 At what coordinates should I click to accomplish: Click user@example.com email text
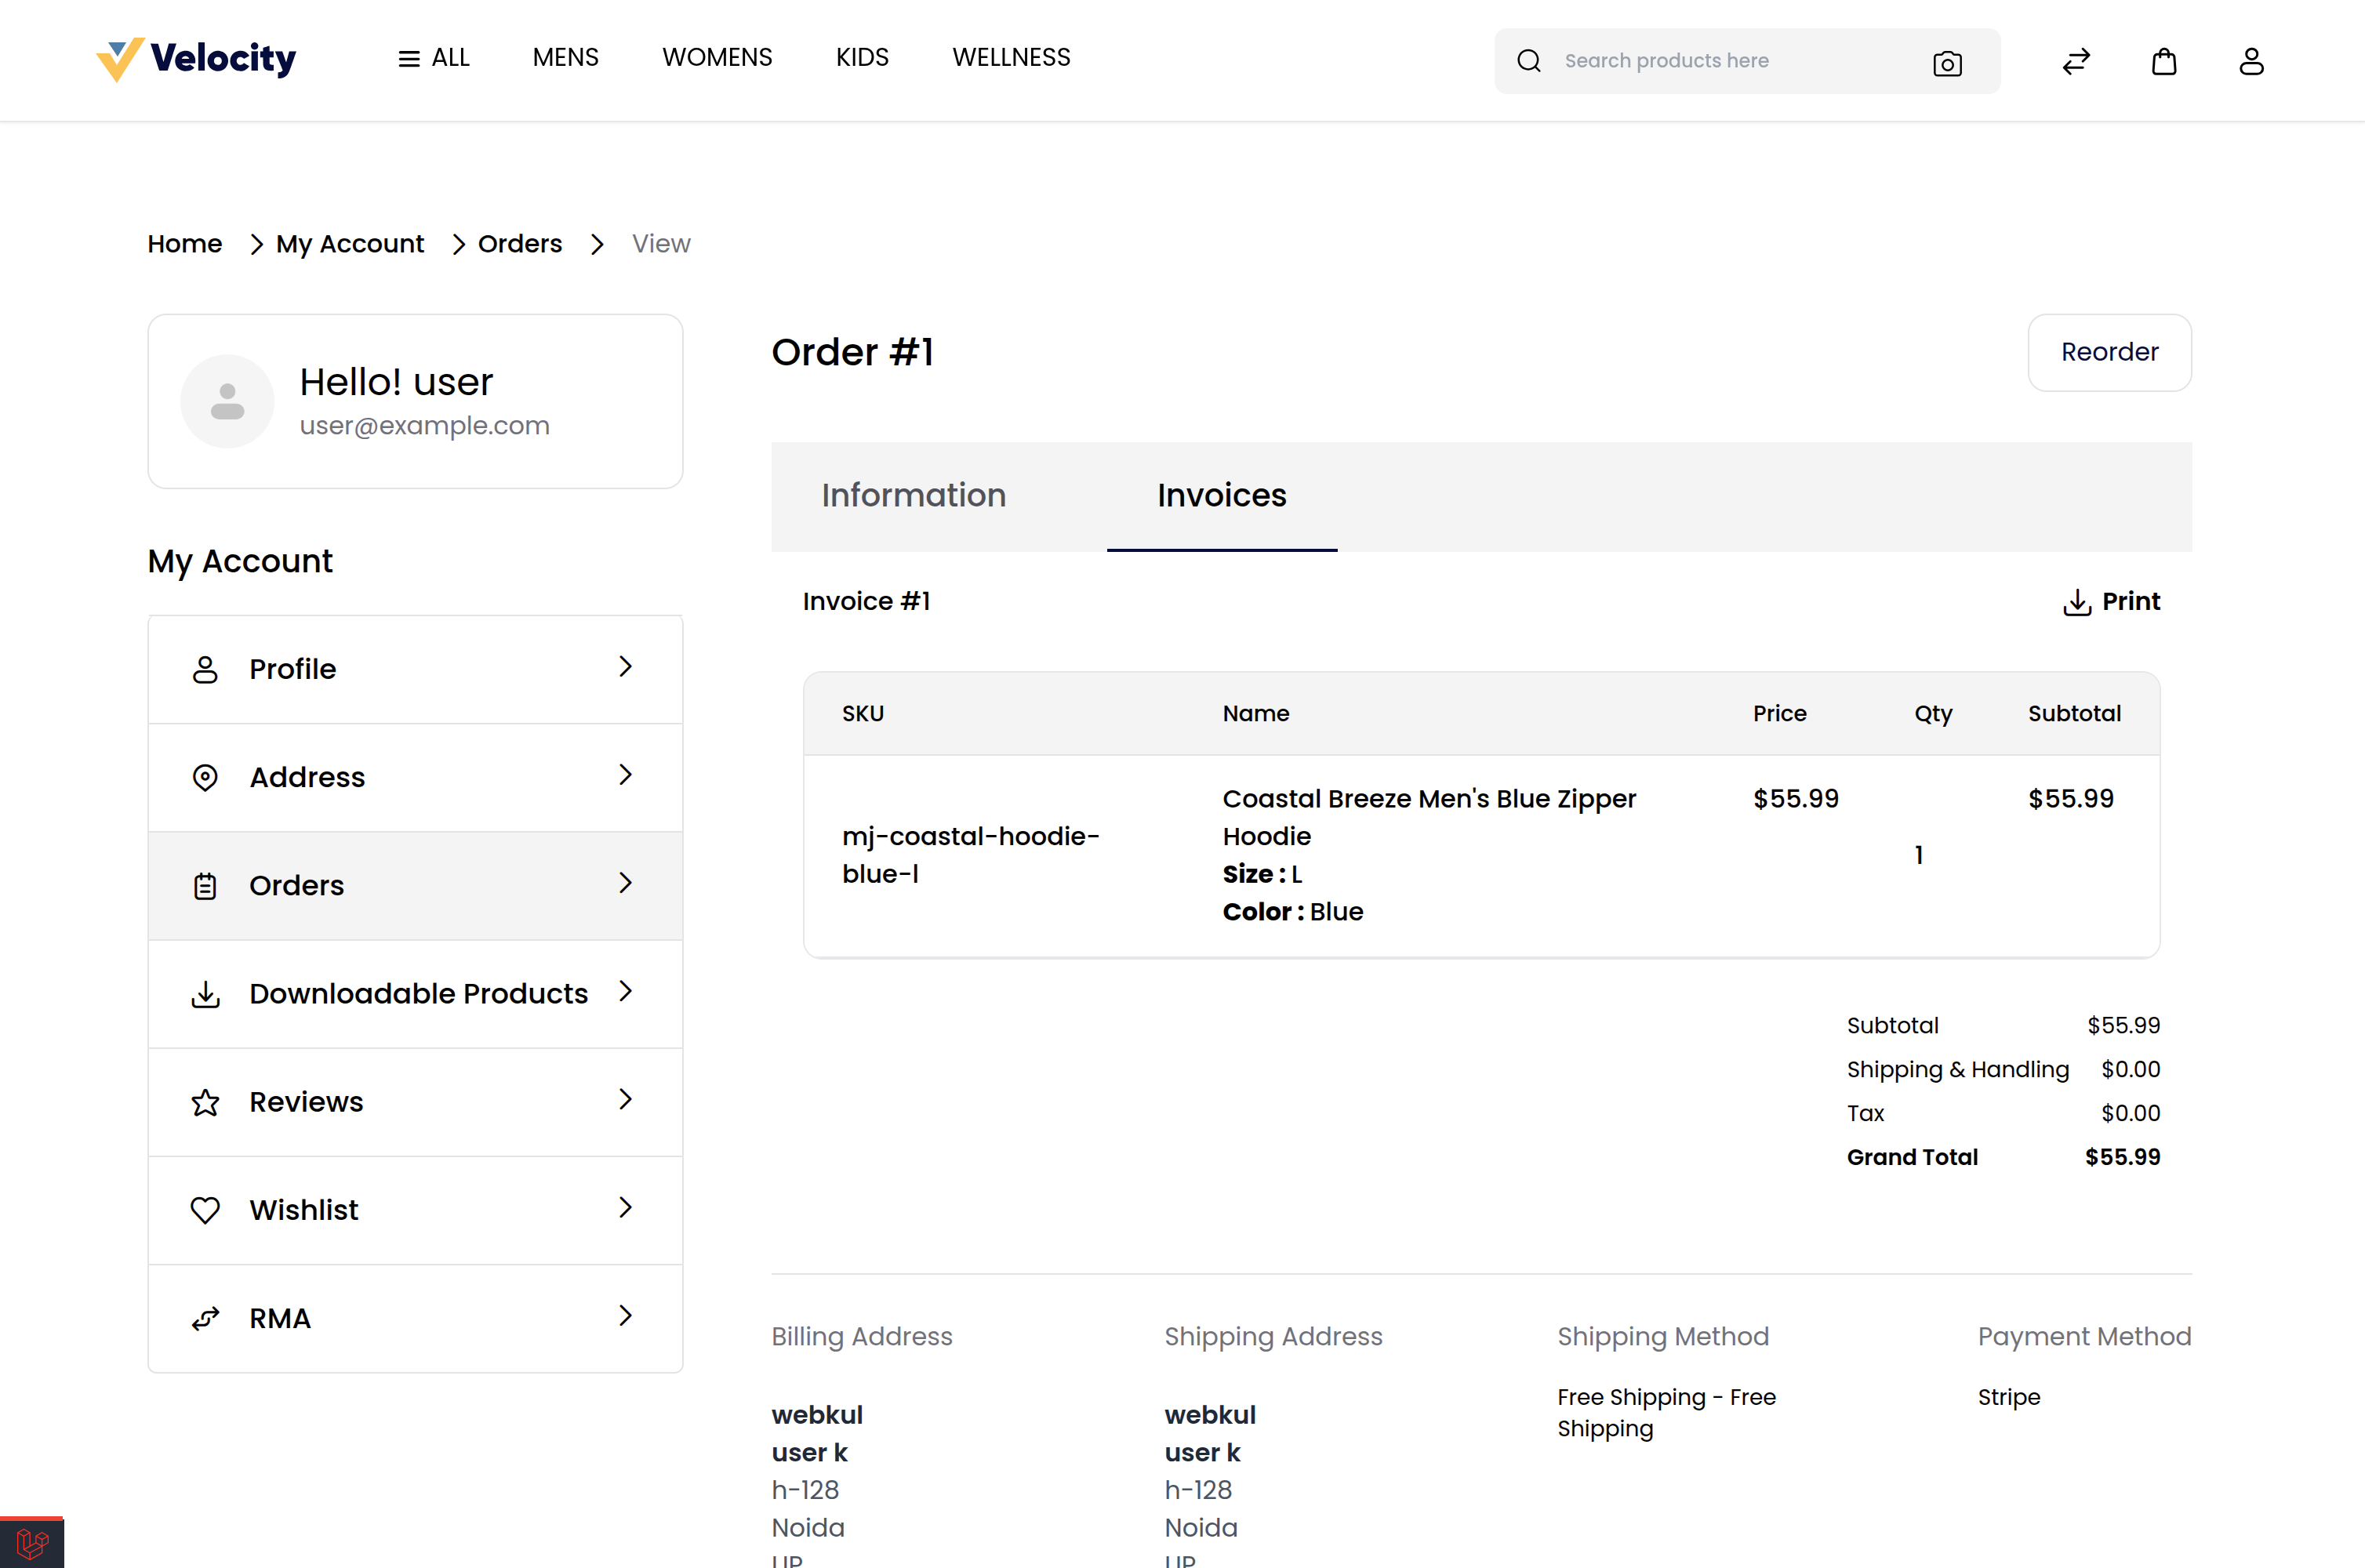tap(424, 426)
